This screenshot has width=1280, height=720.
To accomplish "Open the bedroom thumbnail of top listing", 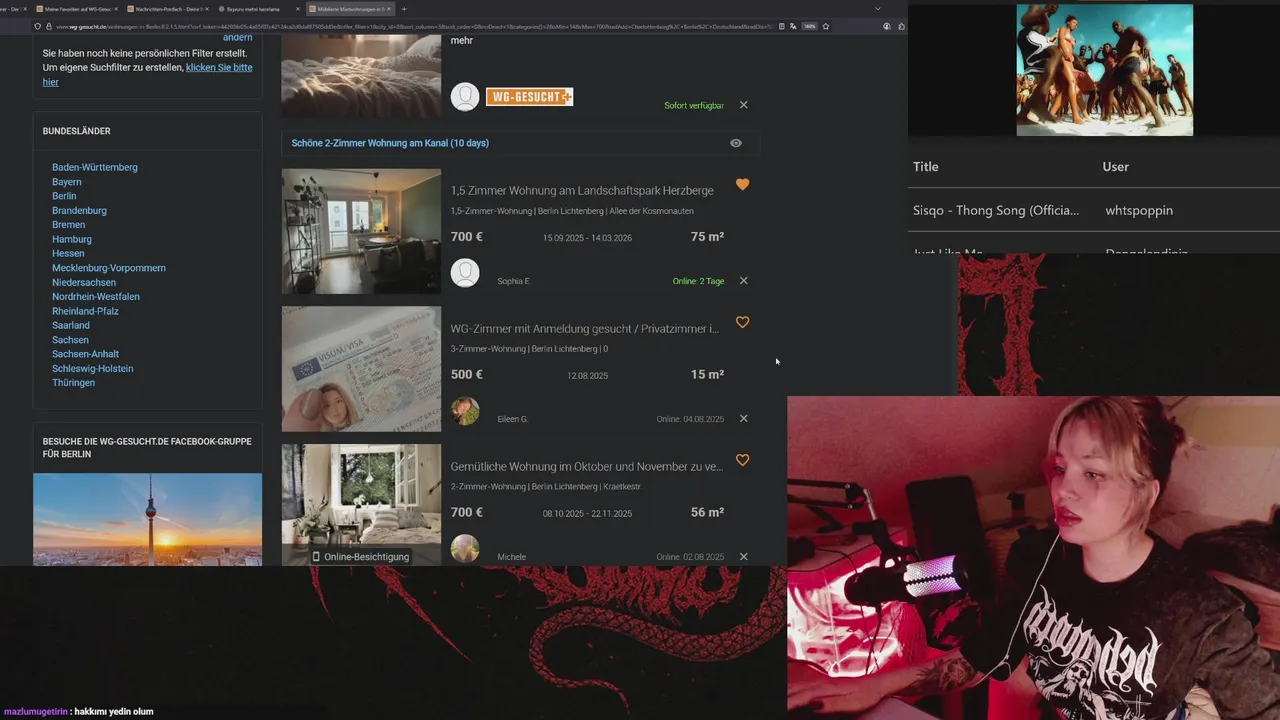I will pyautogui.click(x=361, y=76).
